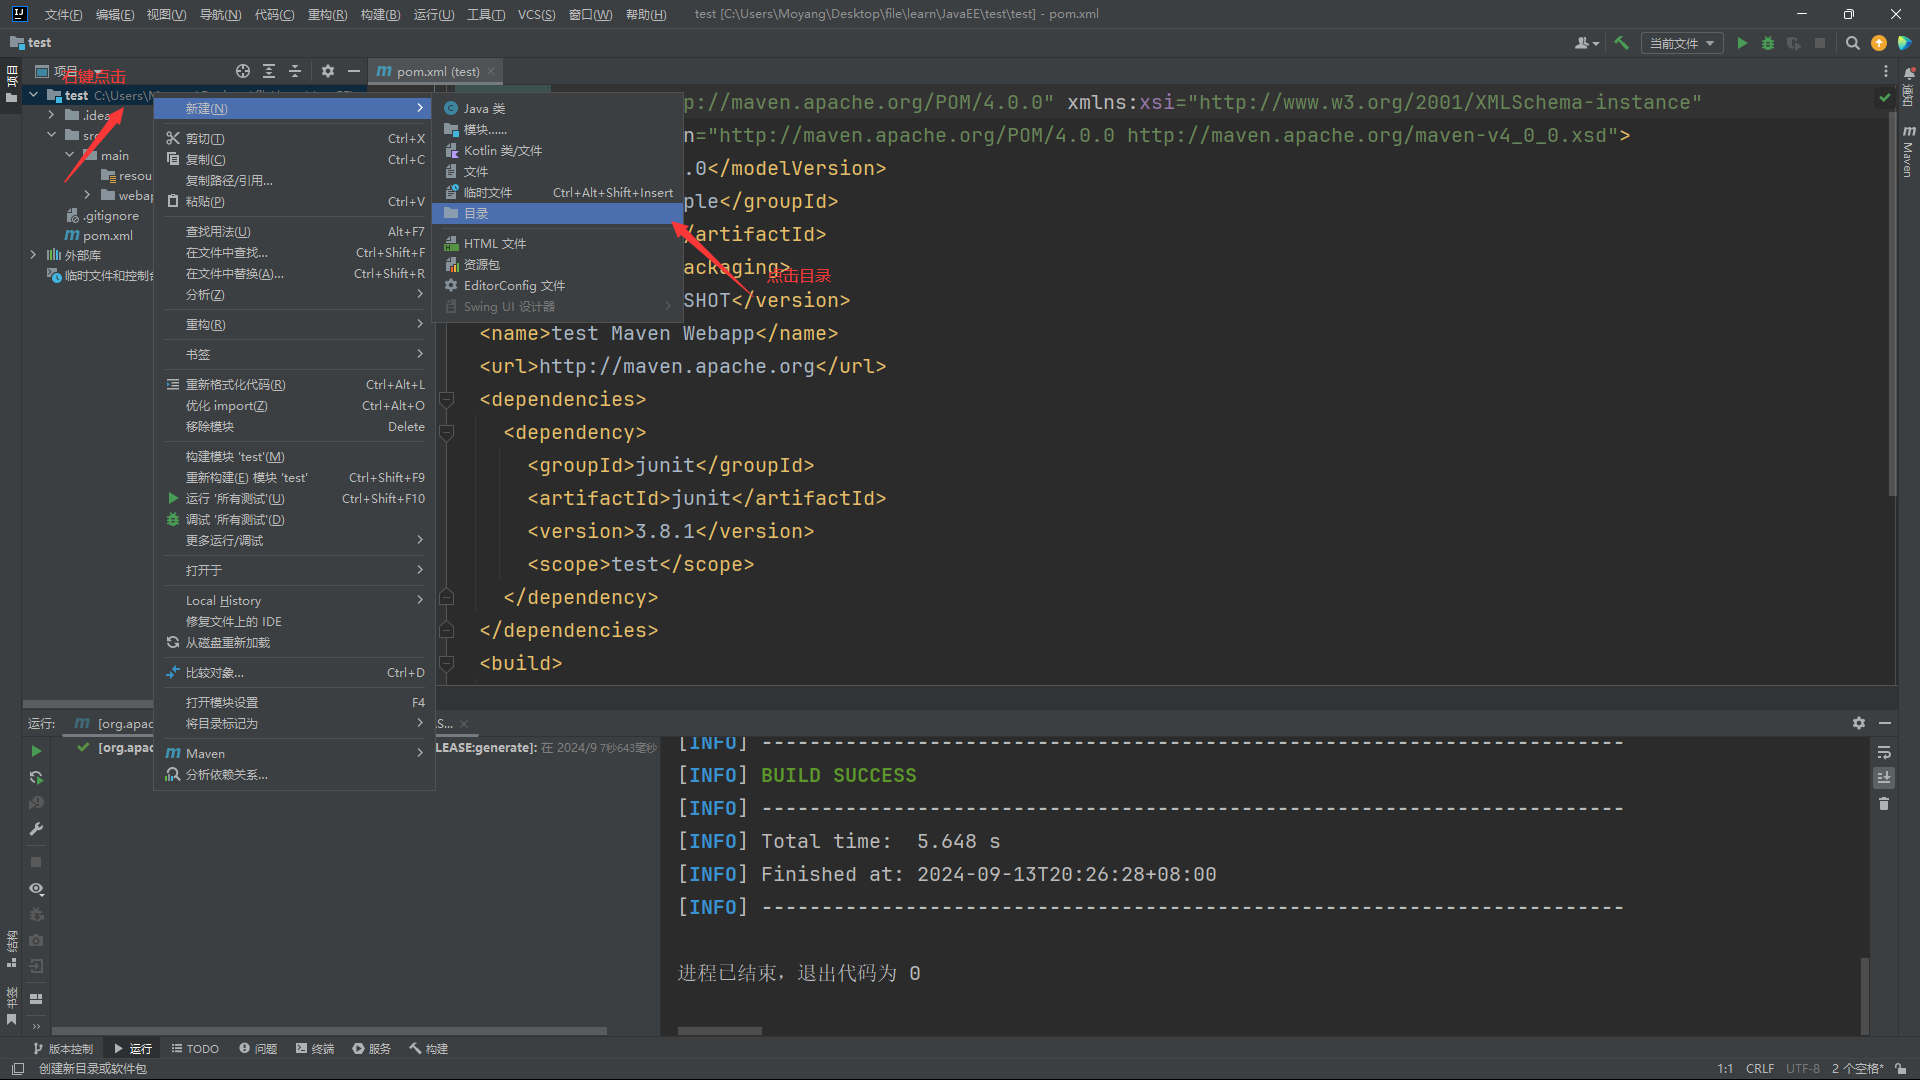Click Reformat Code in the context menu
The image size is (1920, 1080).
coord(294,385)
